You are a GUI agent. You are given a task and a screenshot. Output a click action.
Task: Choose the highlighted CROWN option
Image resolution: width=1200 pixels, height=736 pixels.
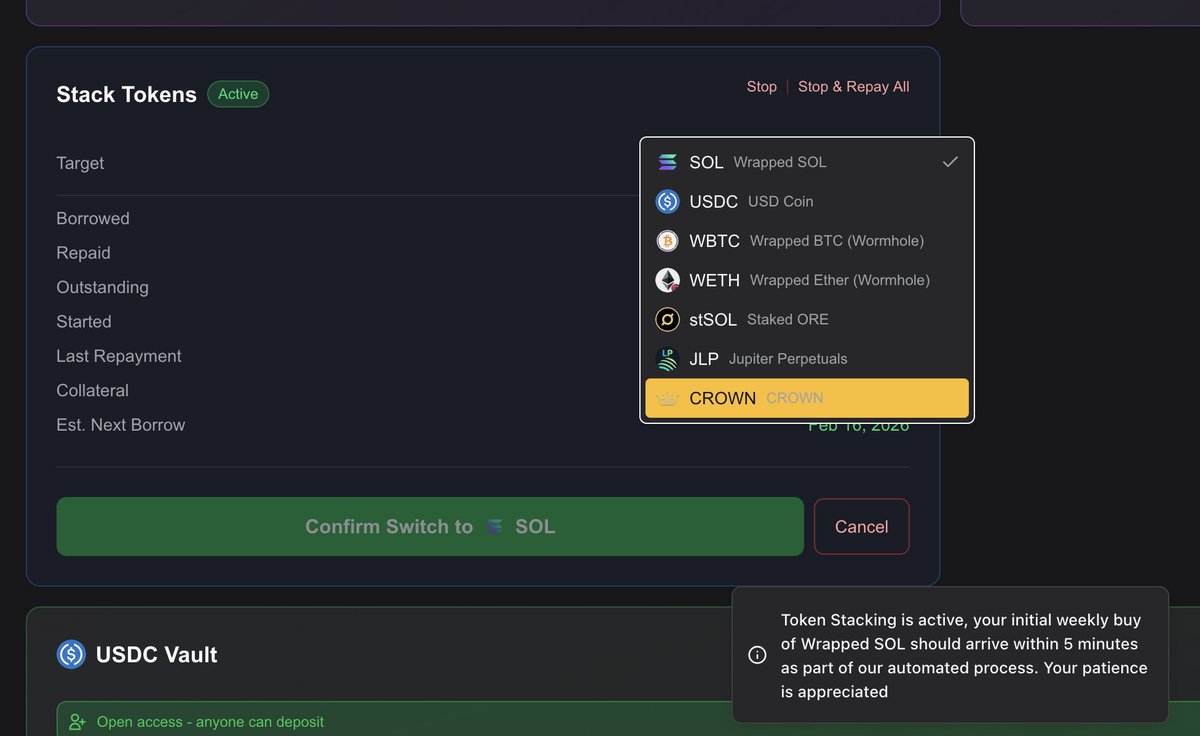click(x=807, y=398)
